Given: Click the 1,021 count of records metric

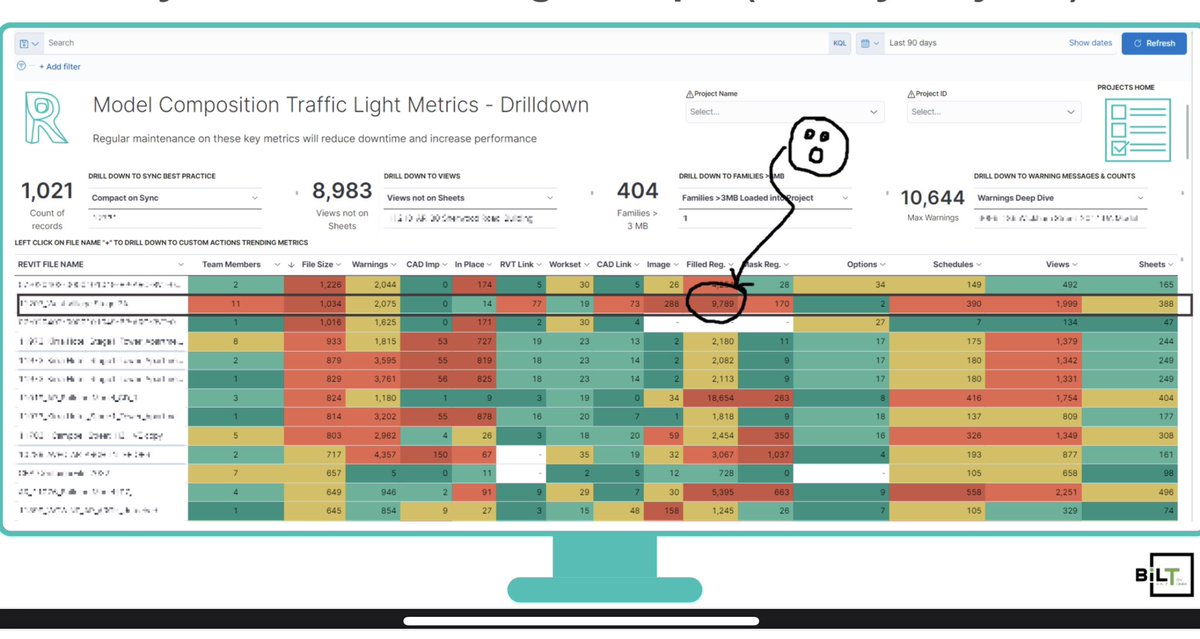Looking at the screenshot, I should pyautogui.click(x=47, y=191).
